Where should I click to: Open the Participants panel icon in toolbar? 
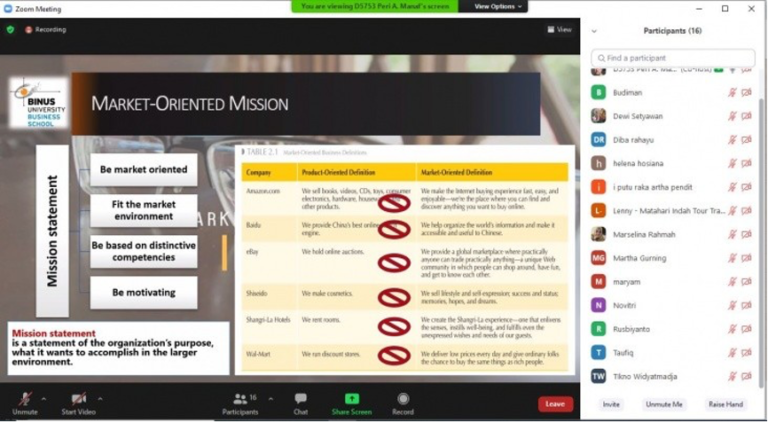(240, 399)
